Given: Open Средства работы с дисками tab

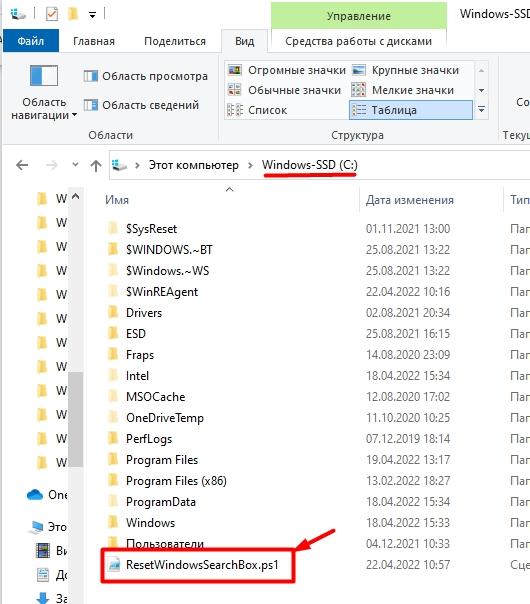Looking at the screenshot, I should 359,41.
